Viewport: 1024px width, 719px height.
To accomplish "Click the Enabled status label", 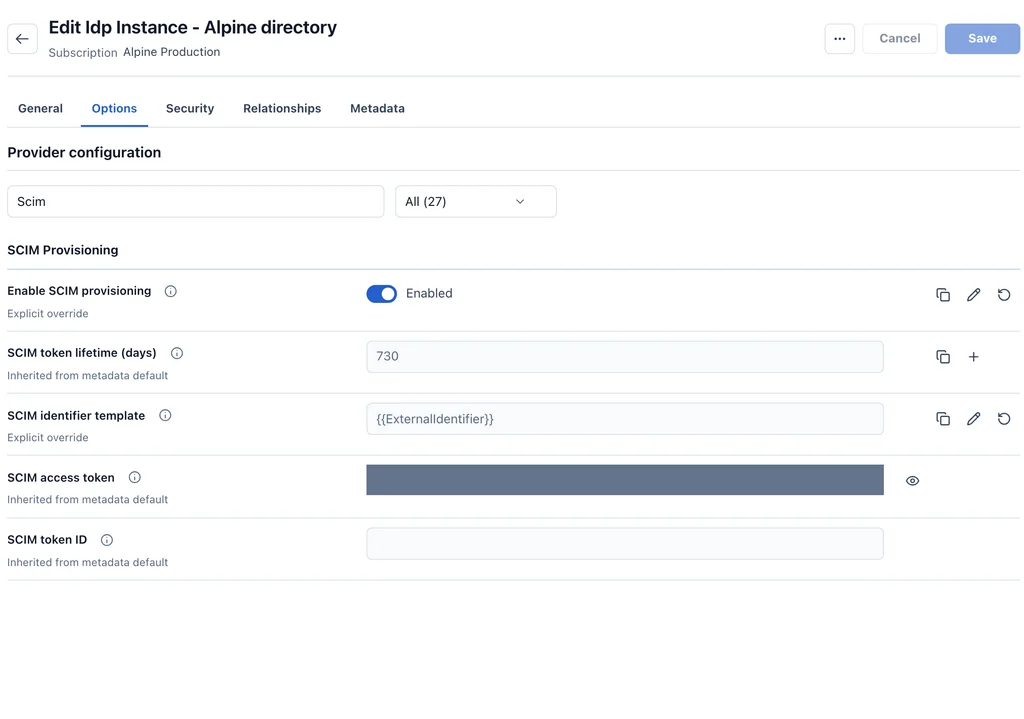I will 429,293.
